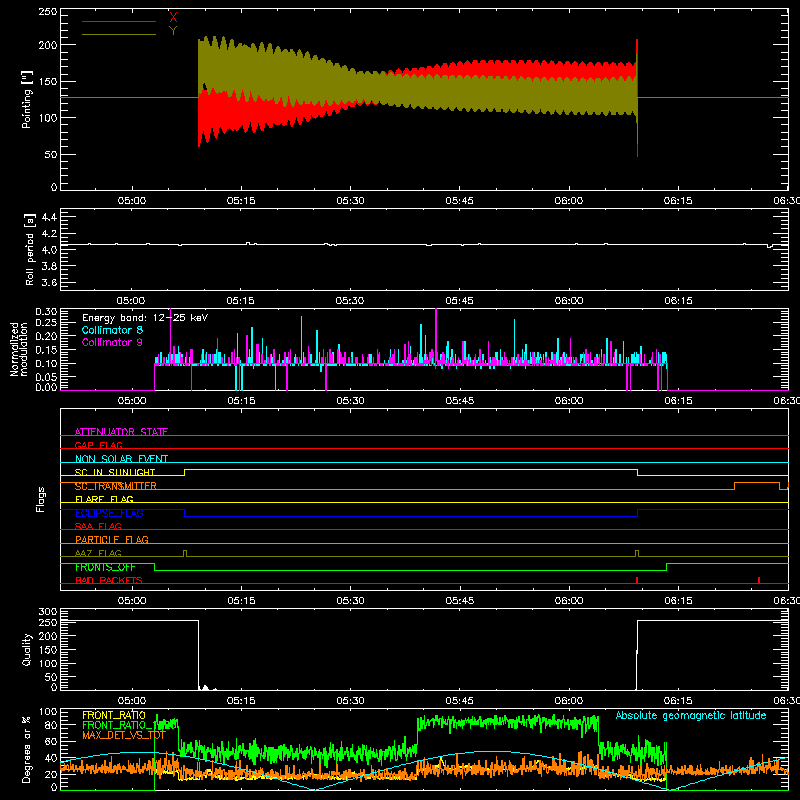This screenshot has height=800, width=800.
Task: Click the 'Absolute geomagnetic latitude' legend text
Action: click(691, 715)
